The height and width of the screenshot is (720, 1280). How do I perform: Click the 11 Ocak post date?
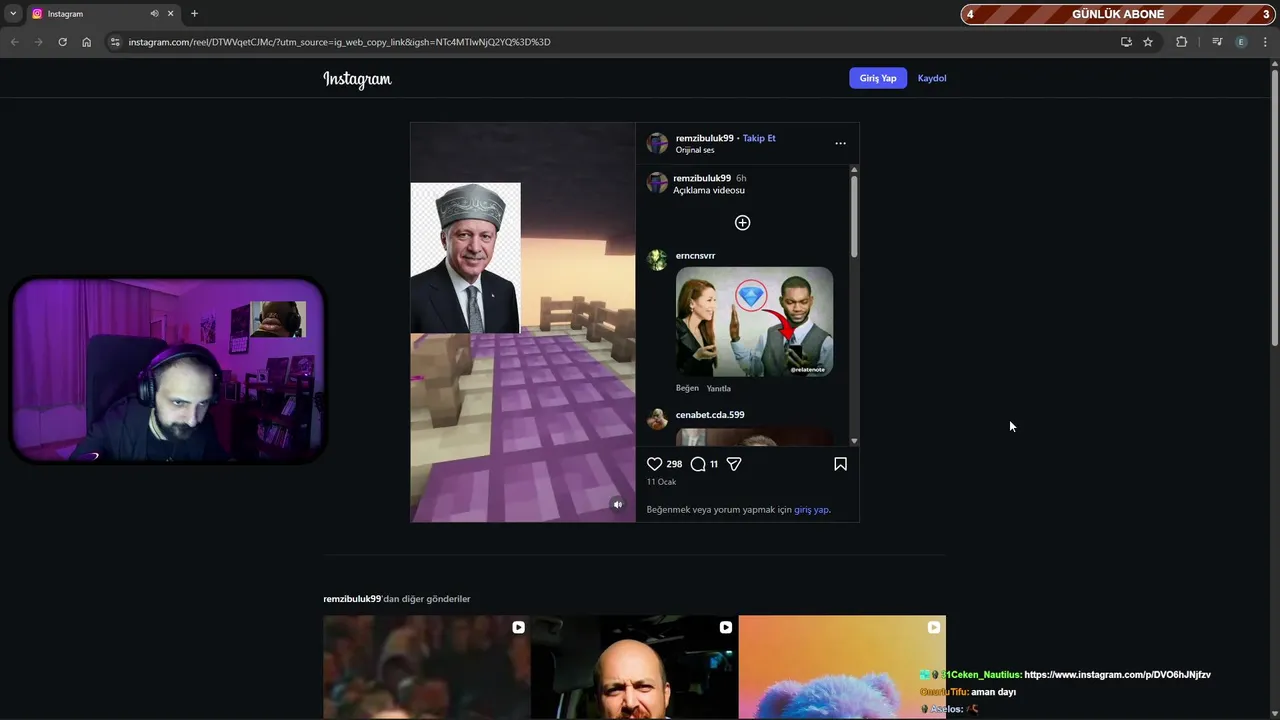(661, 482)
